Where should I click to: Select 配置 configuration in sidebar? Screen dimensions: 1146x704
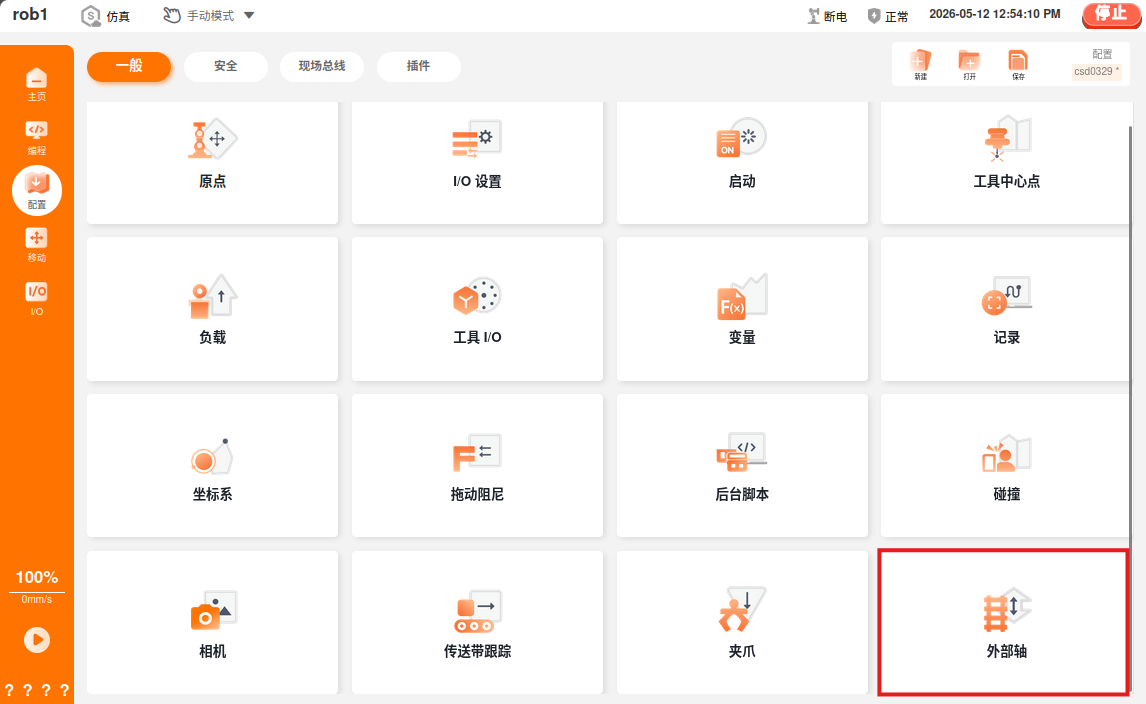pyautogui.click(x=37, y=191)
